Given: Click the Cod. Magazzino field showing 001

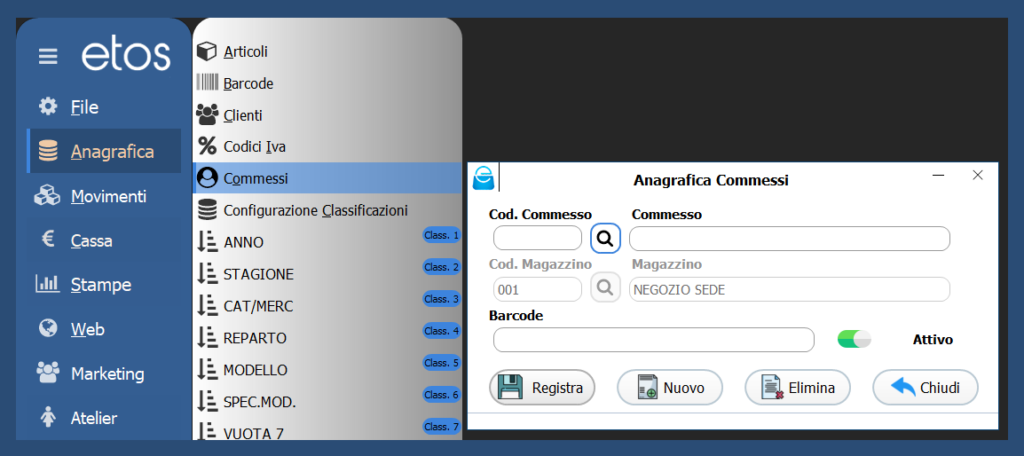Looking at the screenshot, I should point(537,289).
